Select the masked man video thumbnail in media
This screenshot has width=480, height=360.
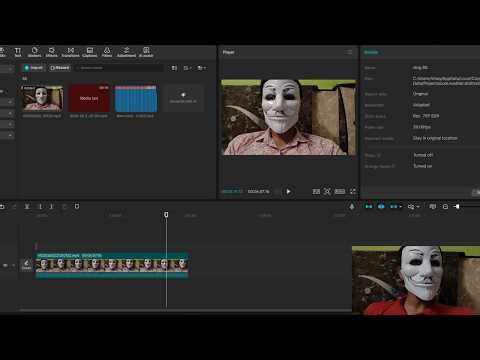click(x=42, y=98)
